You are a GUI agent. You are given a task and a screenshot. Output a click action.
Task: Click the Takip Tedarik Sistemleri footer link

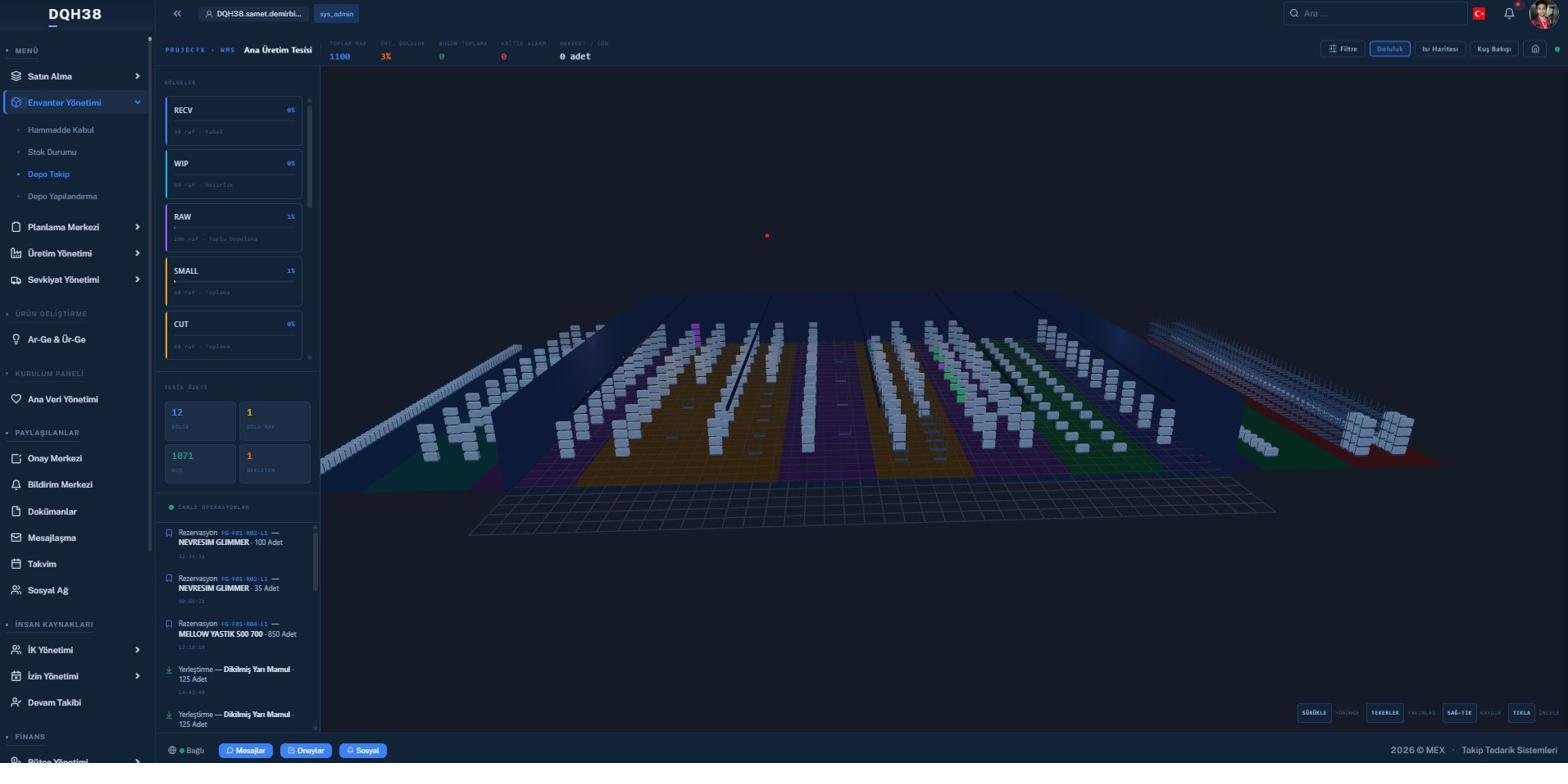click(x=1509, y=750)
